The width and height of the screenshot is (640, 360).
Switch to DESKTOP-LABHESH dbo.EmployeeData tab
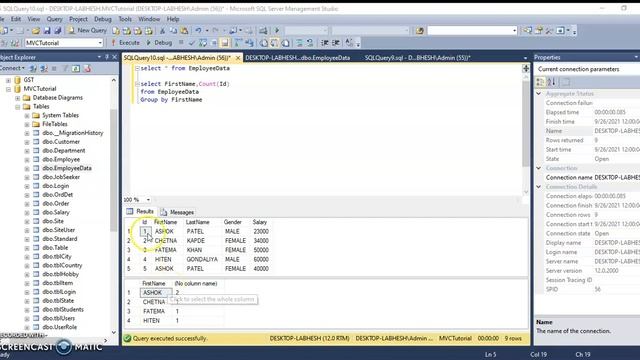point(298,58)
